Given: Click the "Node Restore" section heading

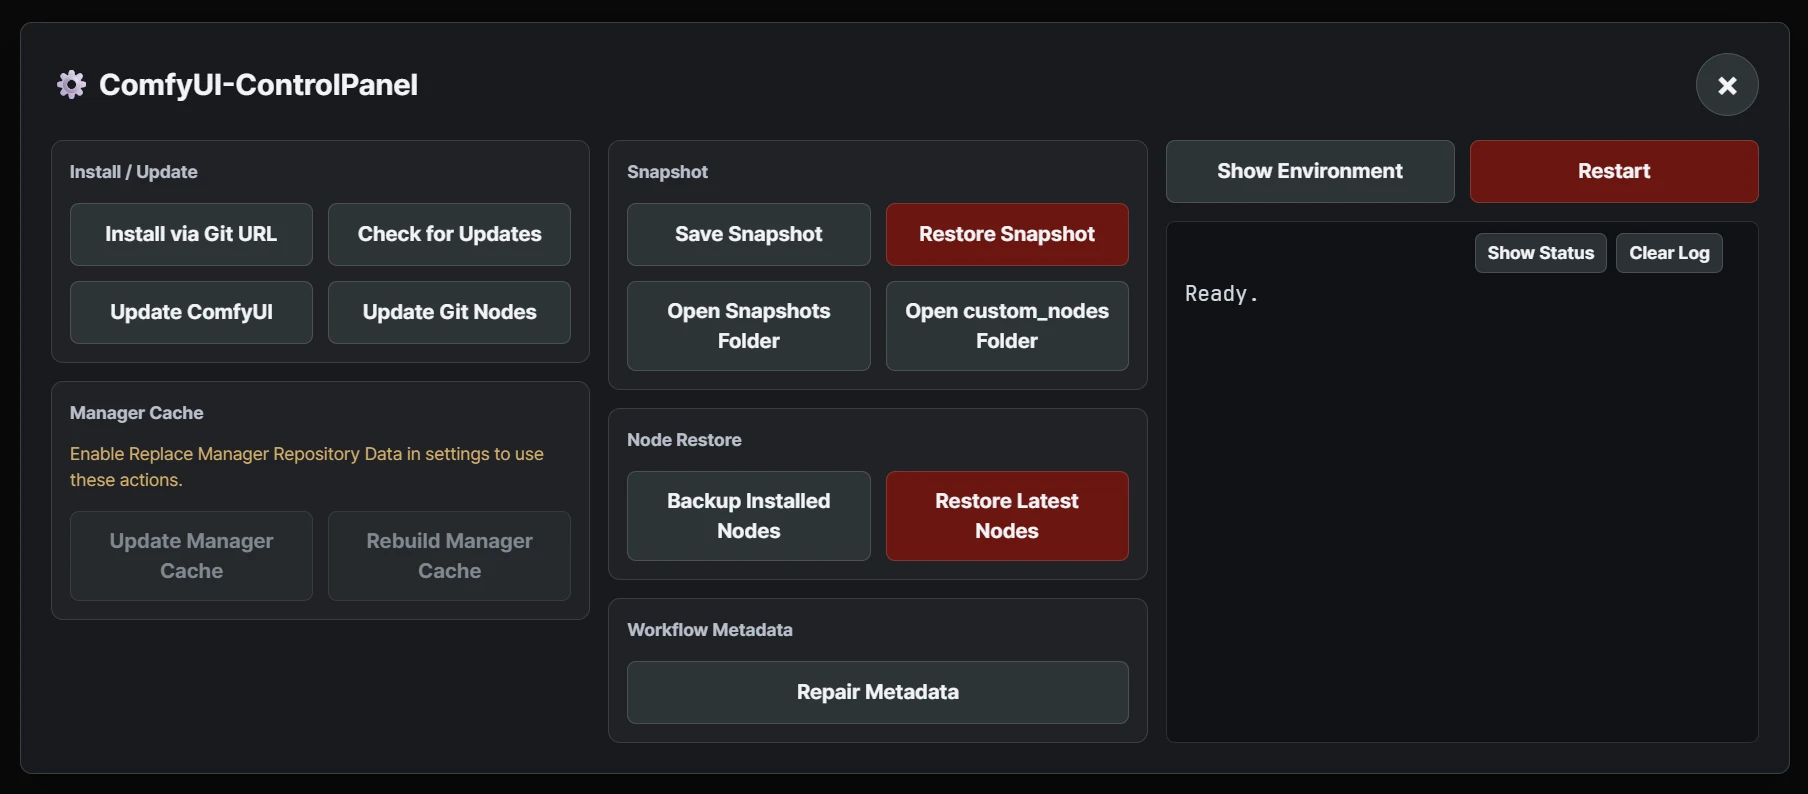Looking at the screenshot, I should (x=684, y=440).
